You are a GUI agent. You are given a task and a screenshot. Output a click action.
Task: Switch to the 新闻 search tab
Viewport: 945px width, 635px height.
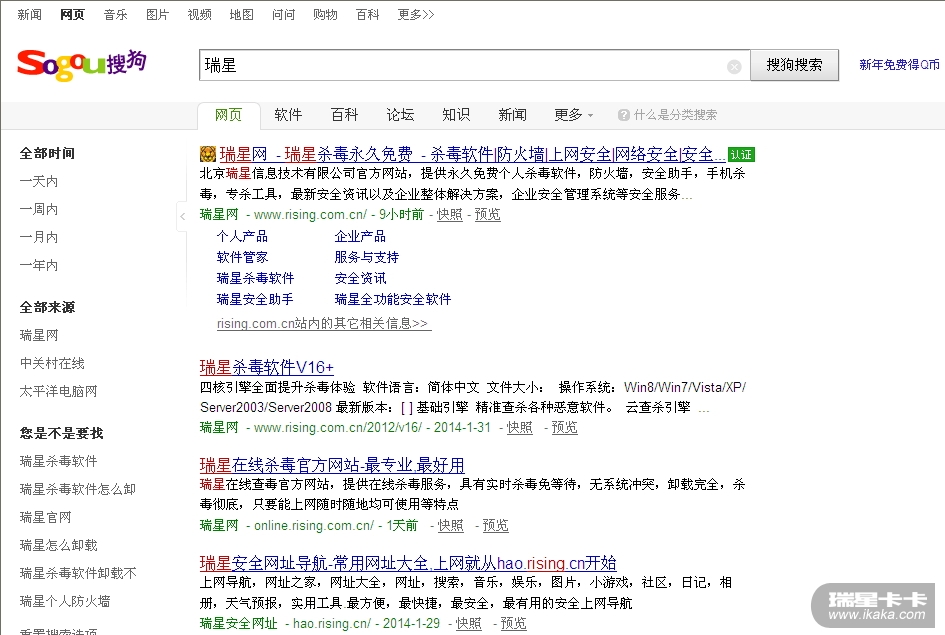[x=512, y=114]
